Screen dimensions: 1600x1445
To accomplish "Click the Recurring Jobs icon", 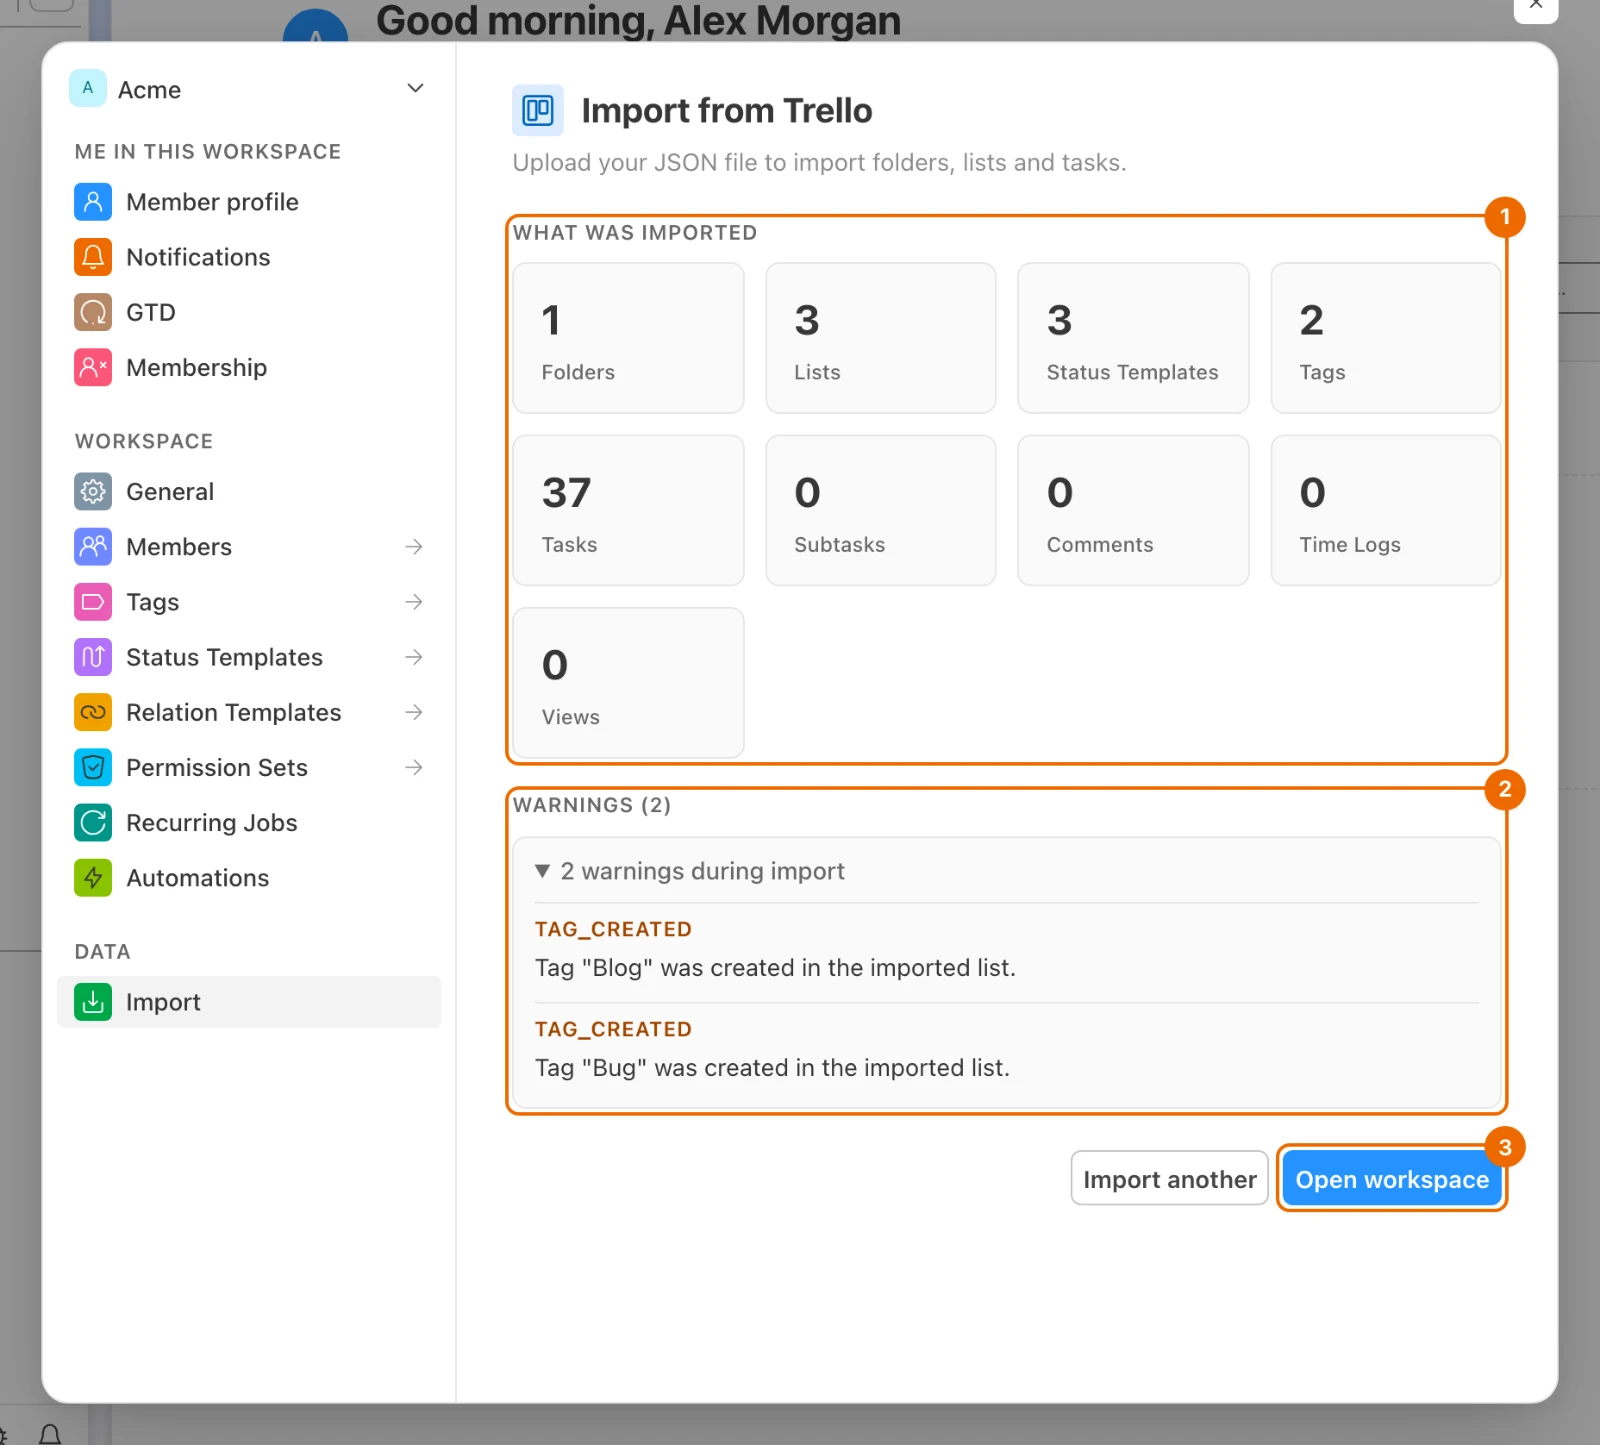I will click(93, 822).
